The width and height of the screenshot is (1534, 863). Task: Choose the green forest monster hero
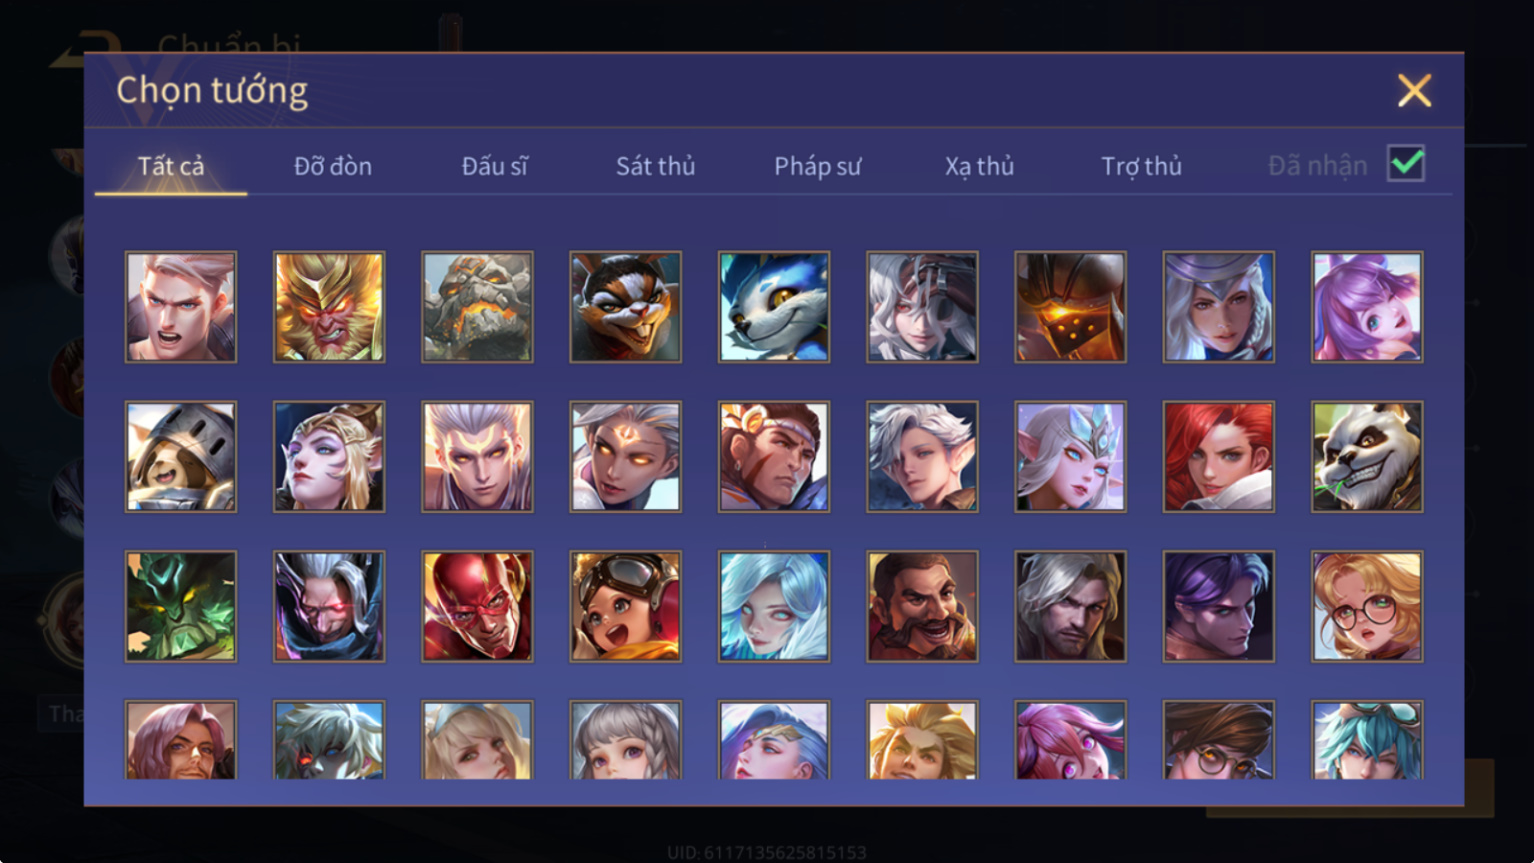click(181, 607)
